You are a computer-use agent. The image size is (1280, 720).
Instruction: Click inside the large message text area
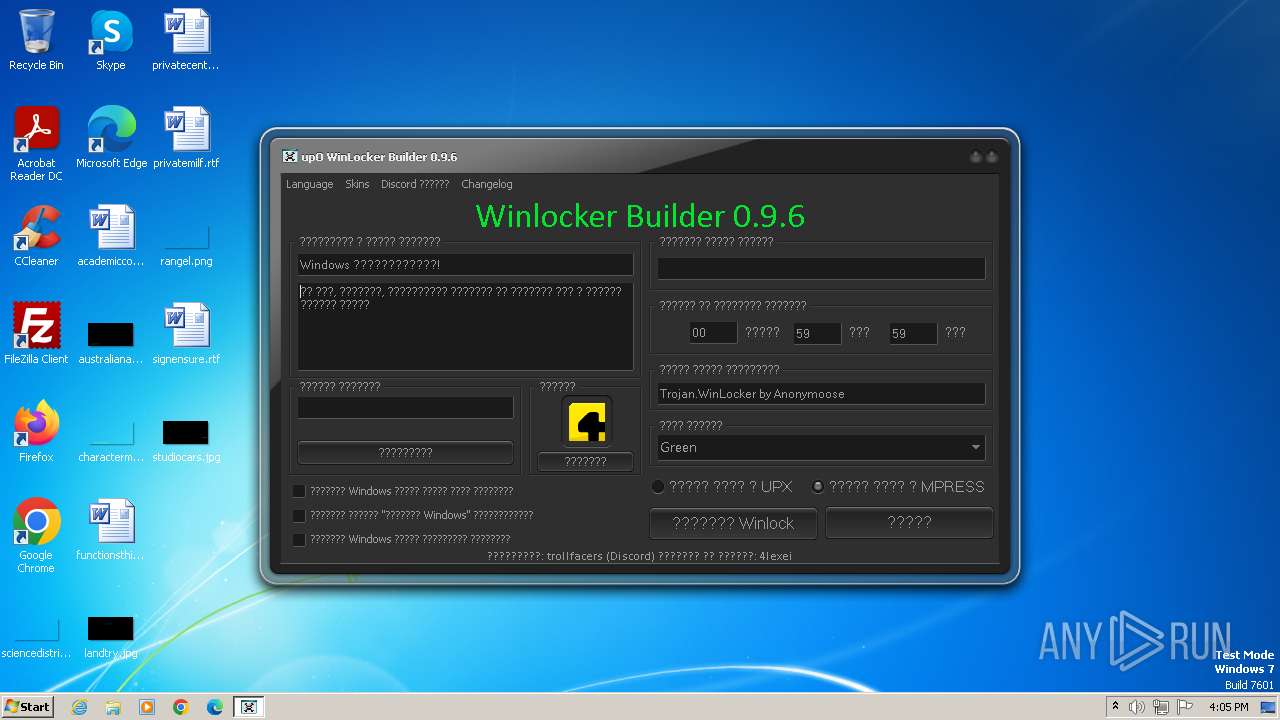[465, 326]
